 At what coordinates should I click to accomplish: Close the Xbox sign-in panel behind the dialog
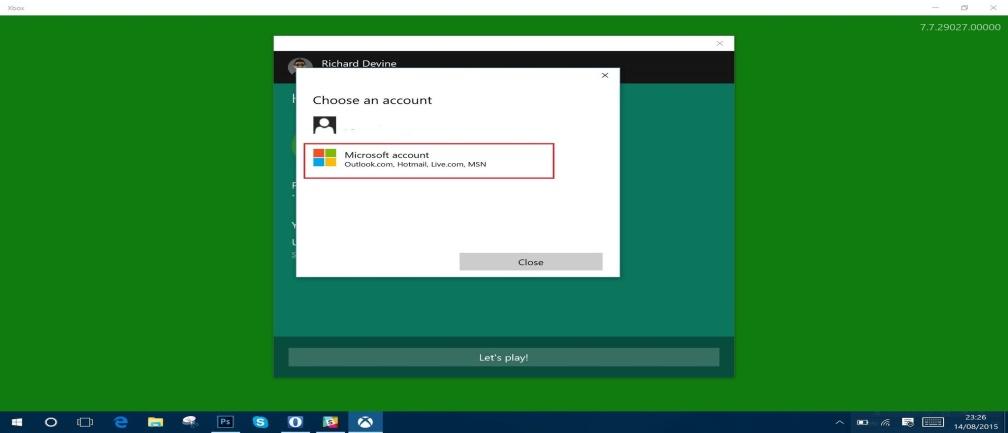tap(719, 44)
